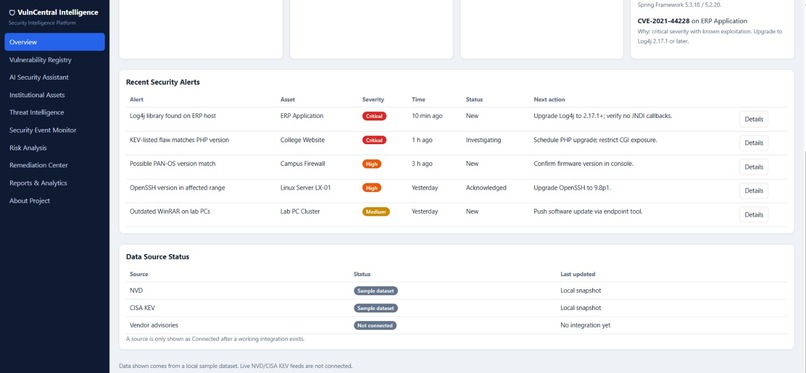Click the Asset column header

click(287, 100)
